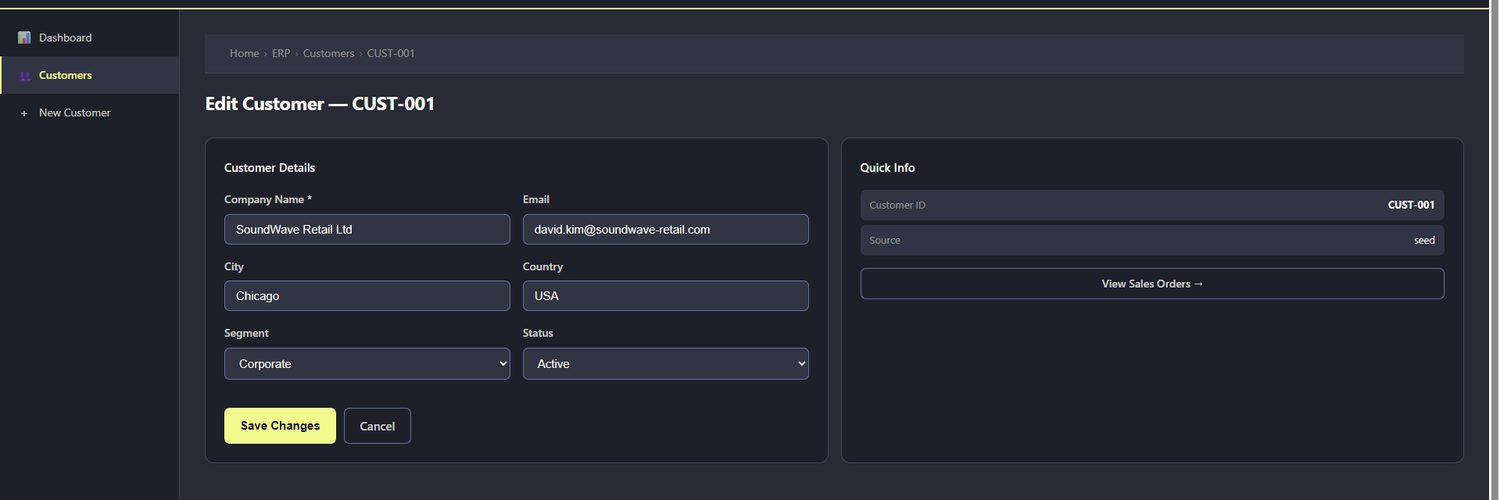This screenshot has height=500, width=1500.
Task: Click into the Email input field
Action: pos(666,229)
